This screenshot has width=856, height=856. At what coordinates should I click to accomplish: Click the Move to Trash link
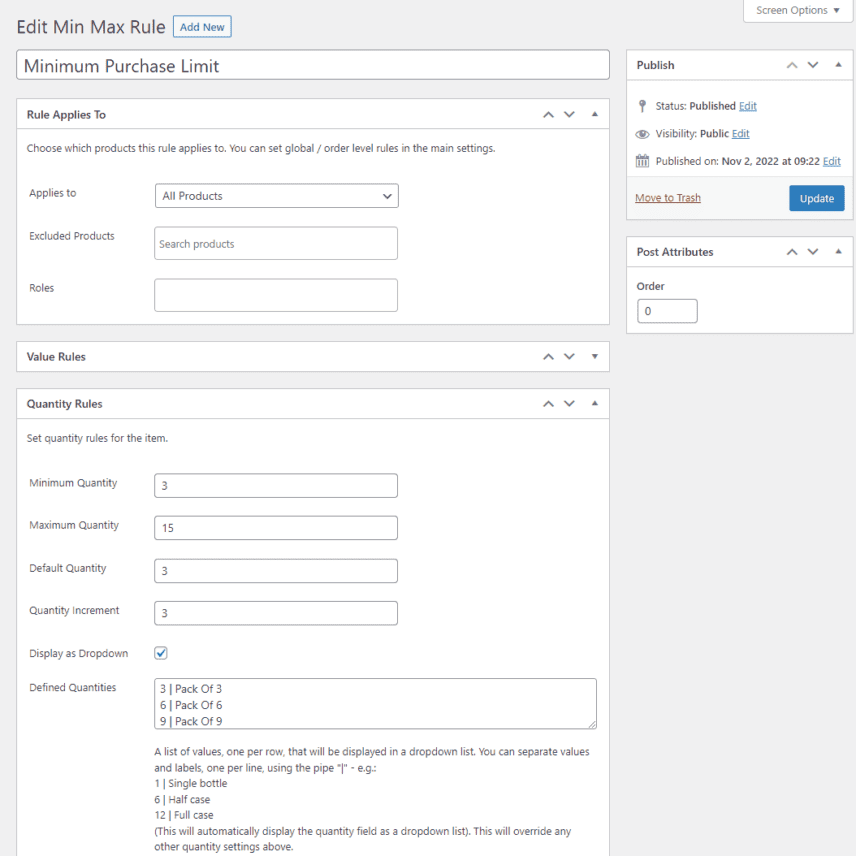[x=667, y=197]
